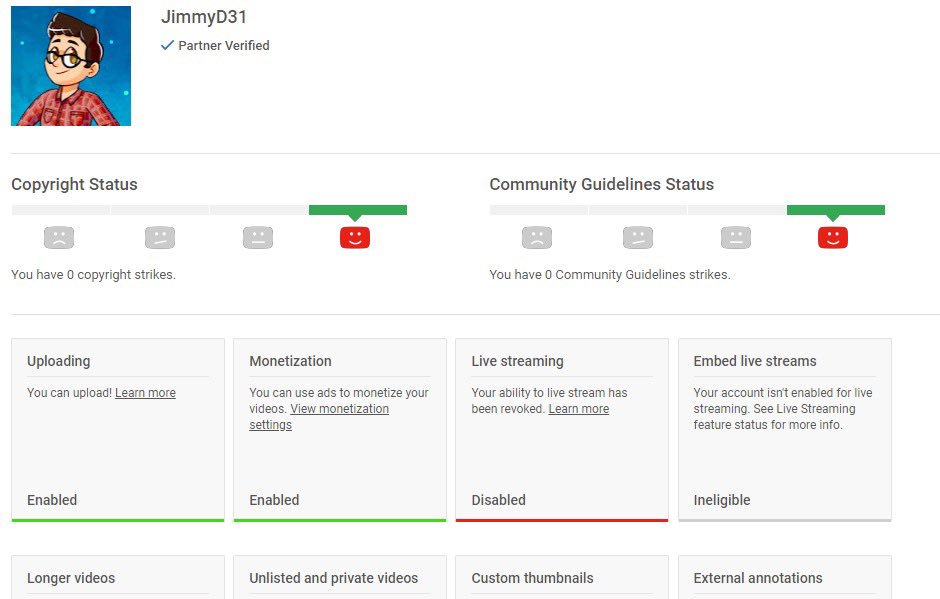The height and width of the screenshot is (599, 940).
Task: Click the green status bar segment under Community Guidelines Status
Action: click(x=836, y=210)
